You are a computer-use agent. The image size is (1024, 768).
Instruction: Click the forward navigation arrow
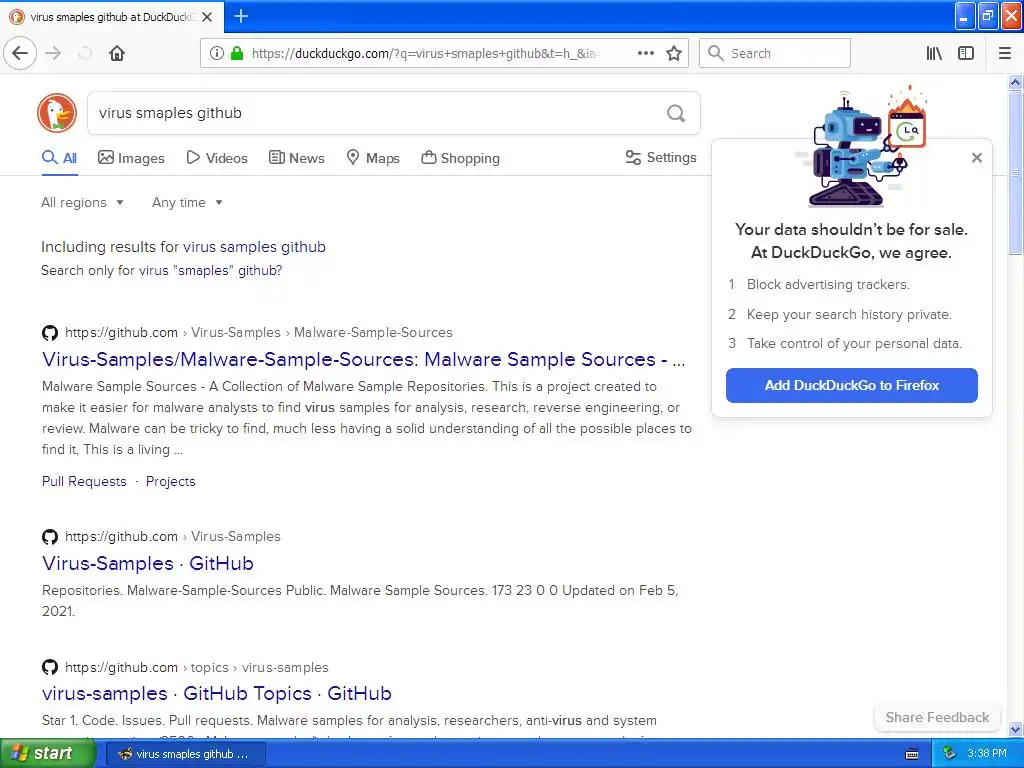[x=54, y=53]
